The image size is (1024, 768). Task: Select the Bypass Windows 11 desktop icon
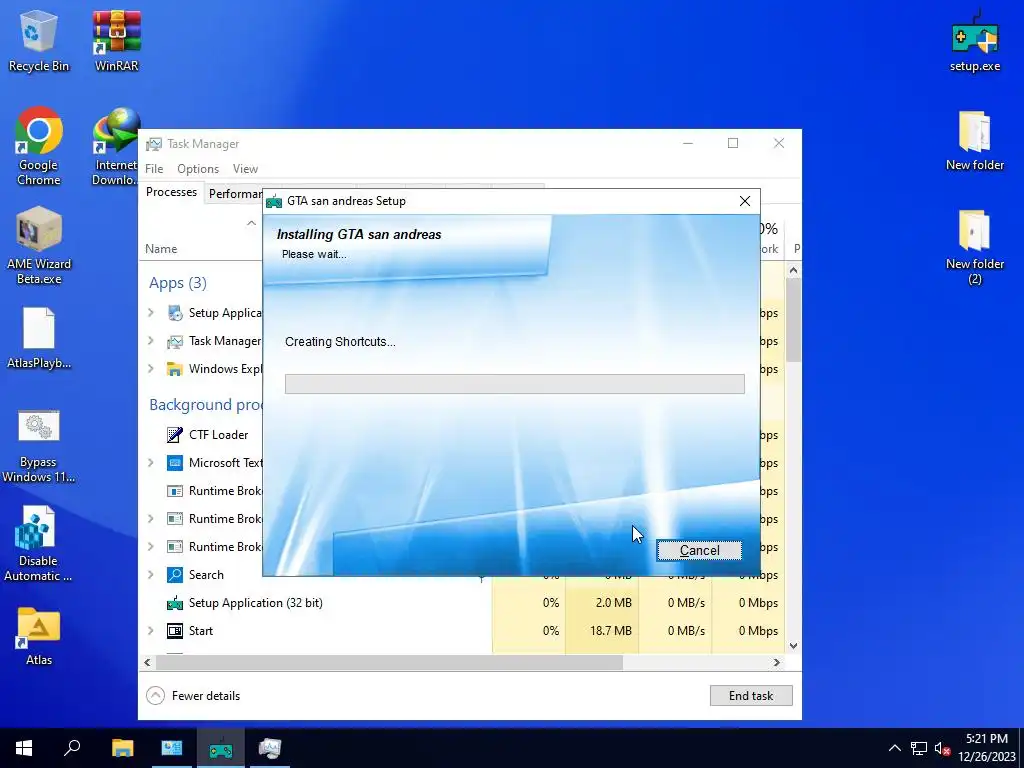click(38, 447)
